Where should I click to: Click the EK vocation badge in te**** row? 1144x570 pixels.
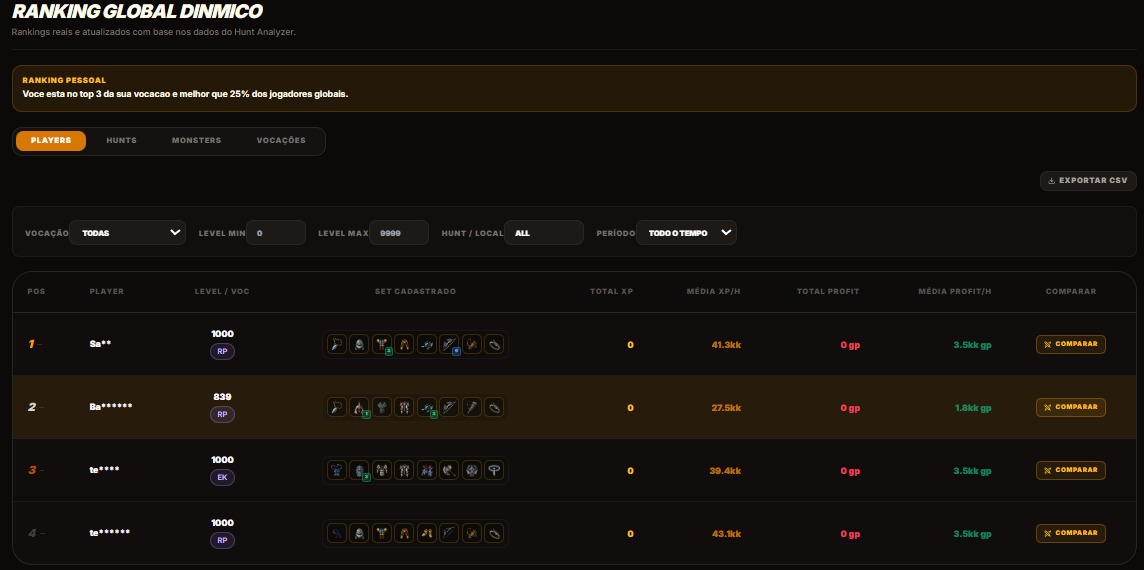pos(222,477)
